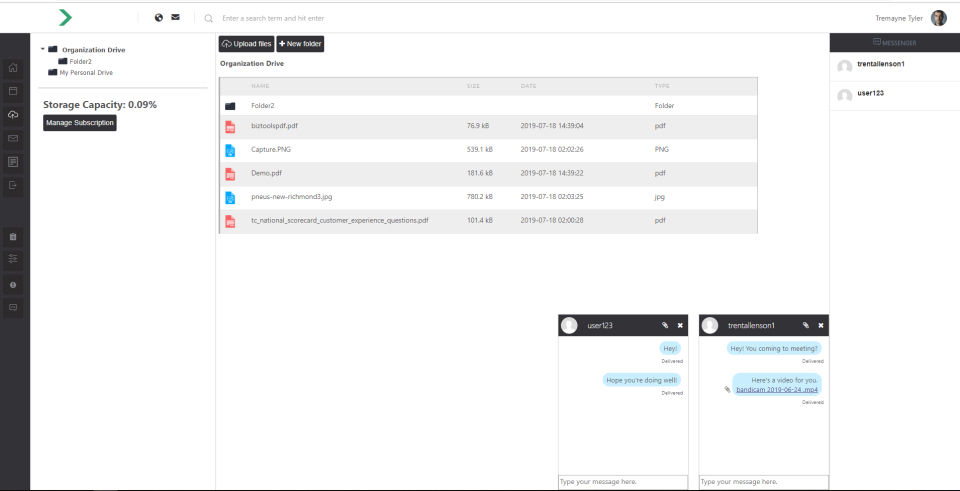The height and width of the screenshot is (491, 960).
Task: Open chat with trentallenson1 from Messenger list
Action: [x=881, y=64]
